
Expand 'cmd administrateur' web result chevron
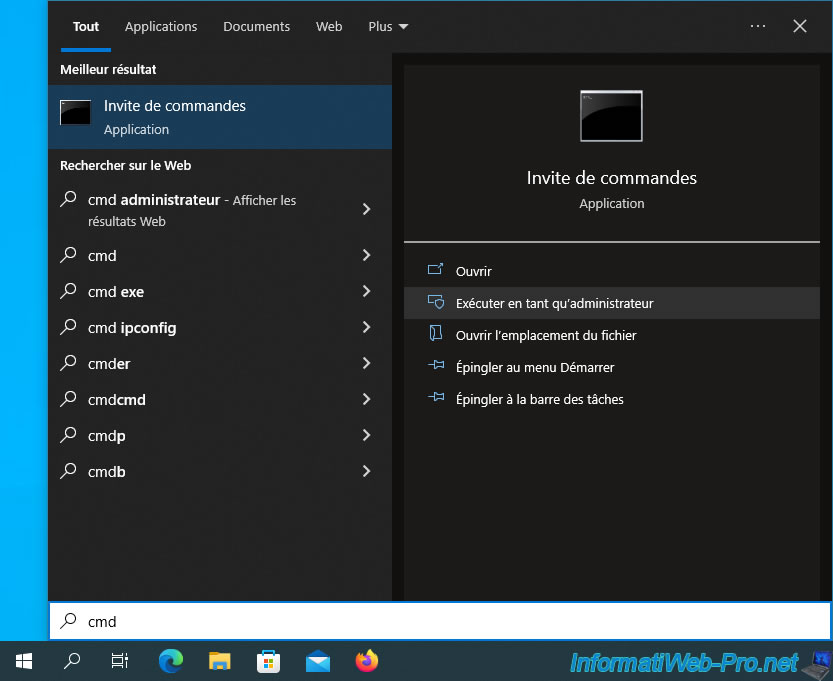366,209
